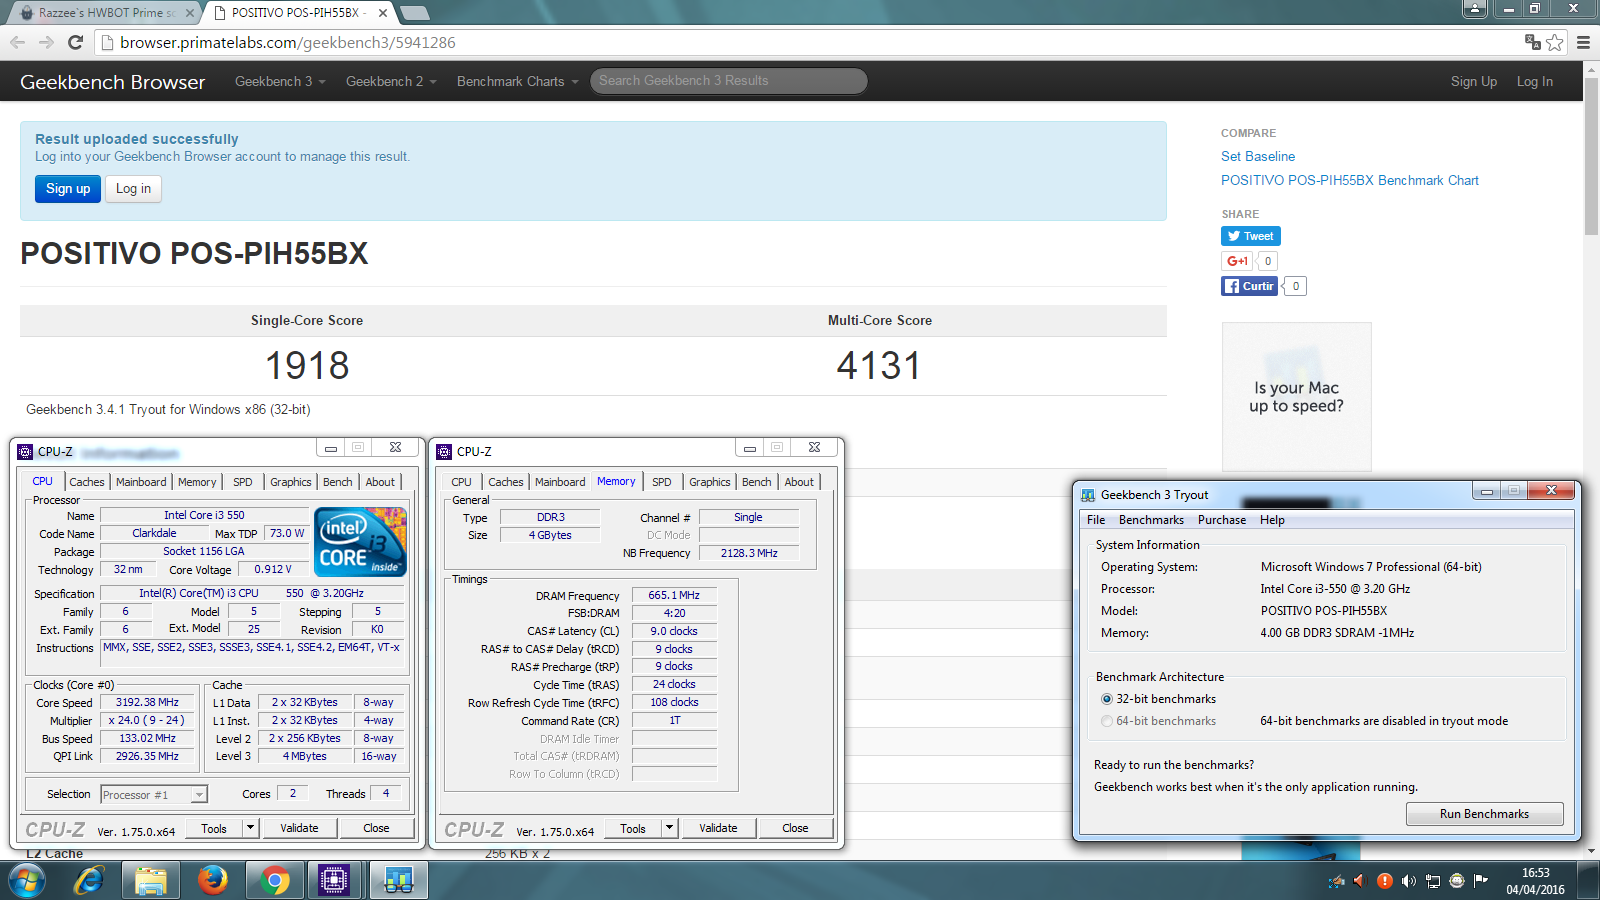Image resolution: width=1600 pixels, height=900 pixels.
Task: Click the Facebook Curtir button
Action: (1249, 286)
